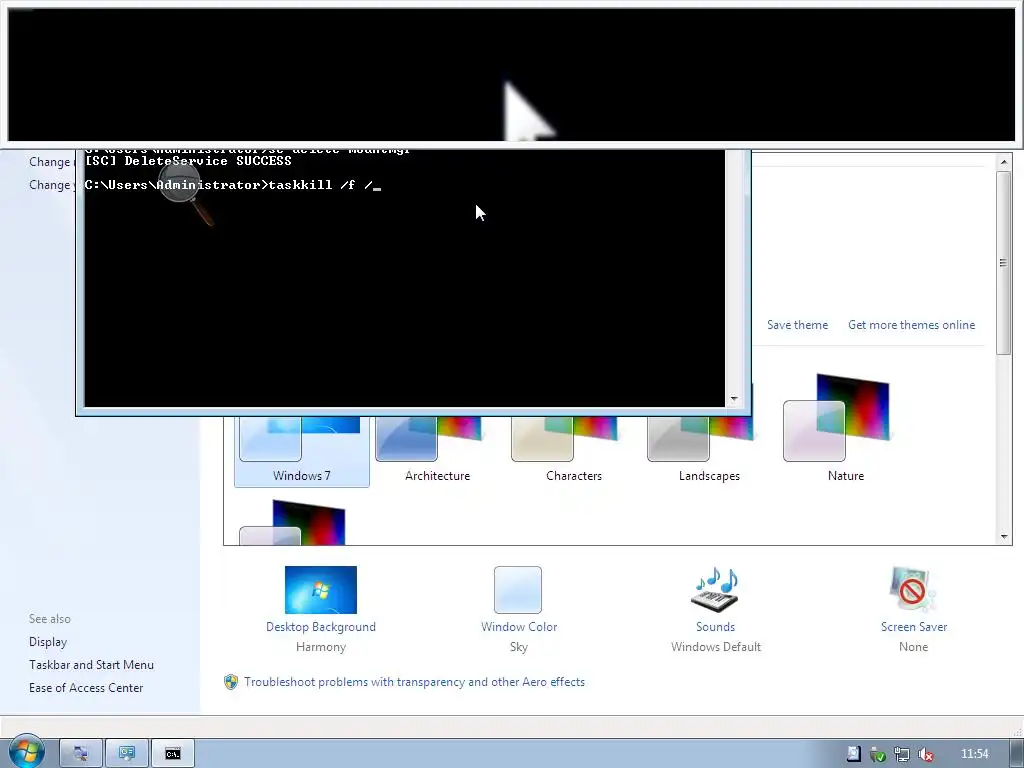The height and width of the screenshot is (768, 1024).
Task: Activate the Command Prompt taskbar button
Action: tap(172, 754)
